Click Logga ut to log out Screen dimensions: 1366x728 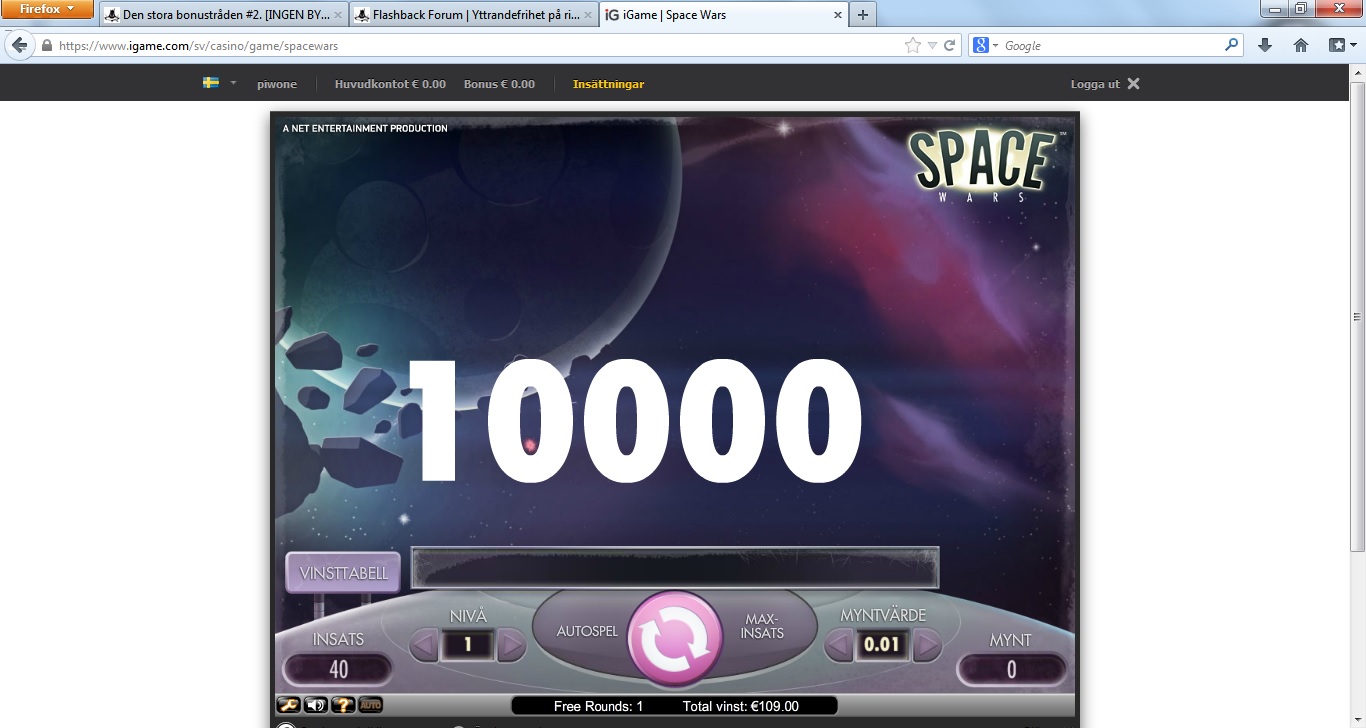coord(1105,84)
